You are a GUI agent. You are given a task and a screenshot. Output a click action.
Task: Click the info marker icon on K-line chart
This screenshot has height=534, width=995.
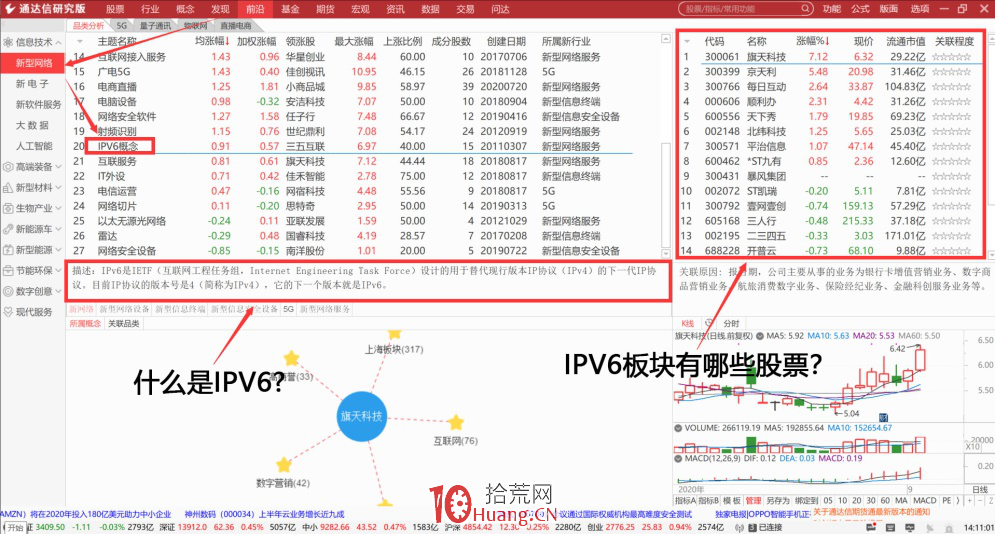(x=883, y=417)
